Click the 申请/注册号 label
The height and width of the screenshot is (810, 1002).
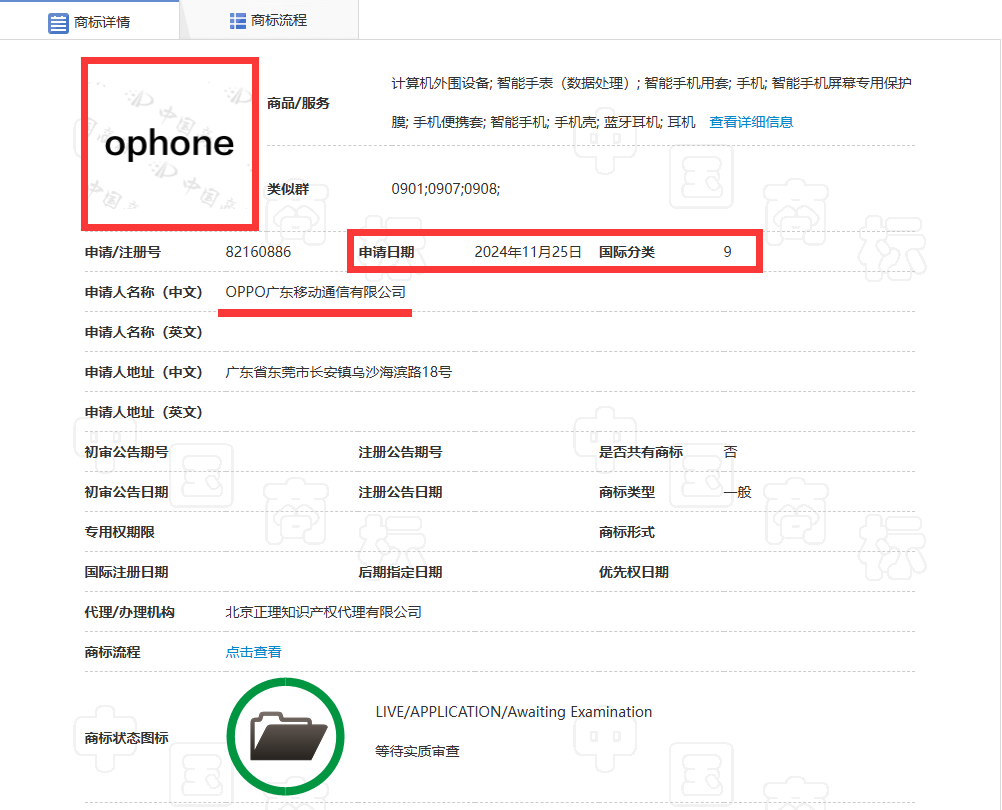tap(123, 252)
